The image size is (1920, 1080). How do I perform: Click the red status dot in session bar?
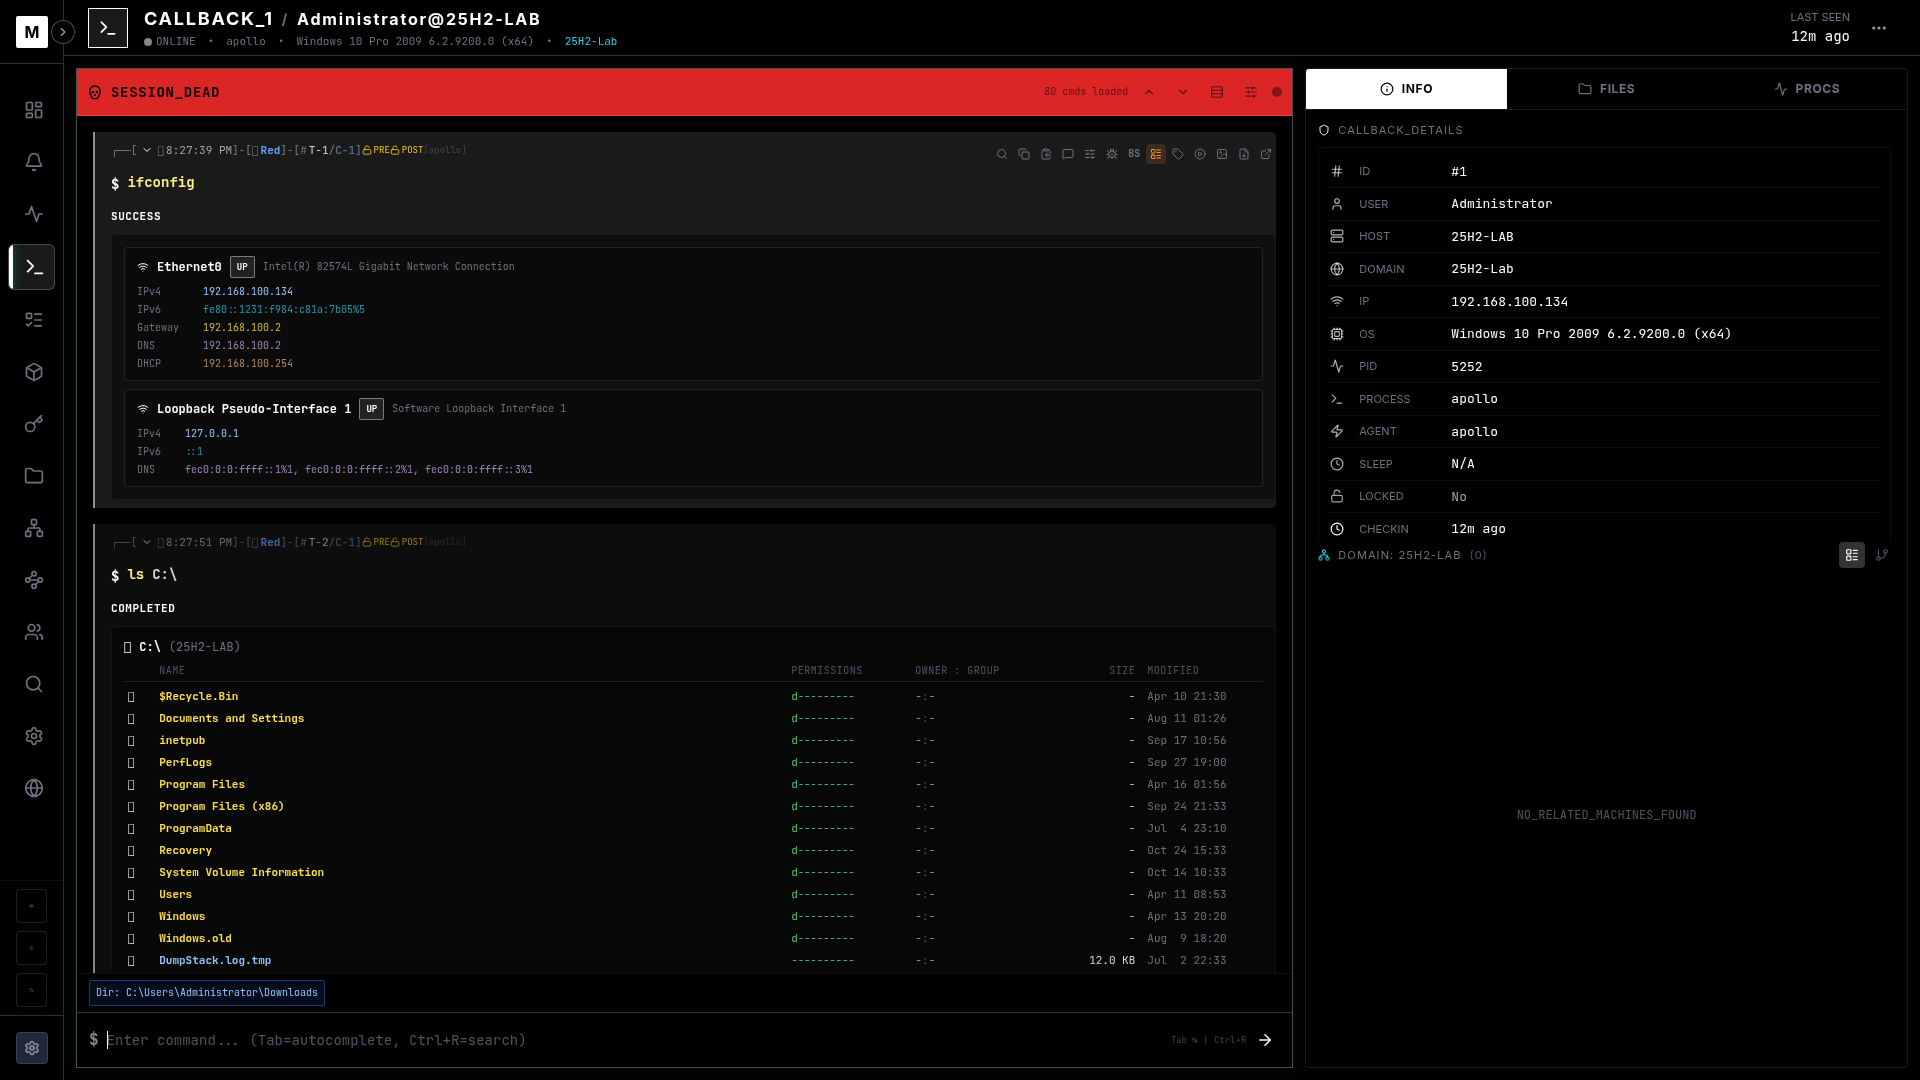(1277, 92)
